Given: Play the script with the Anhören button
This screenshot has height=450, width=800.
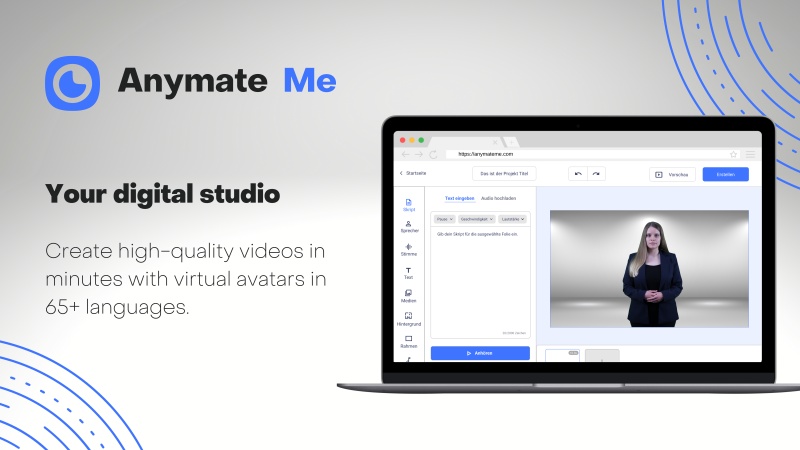Looking at the screenshot, I should point(480,353).
